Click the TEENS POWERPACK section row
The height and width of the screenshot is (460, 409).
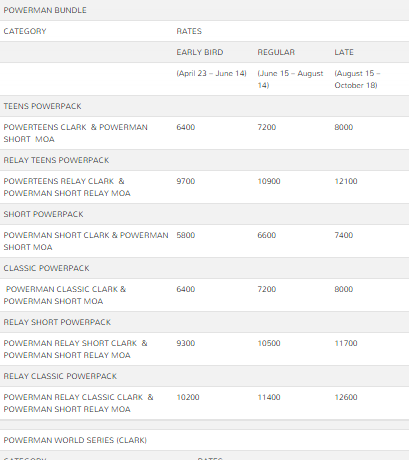tap(204, 106)
